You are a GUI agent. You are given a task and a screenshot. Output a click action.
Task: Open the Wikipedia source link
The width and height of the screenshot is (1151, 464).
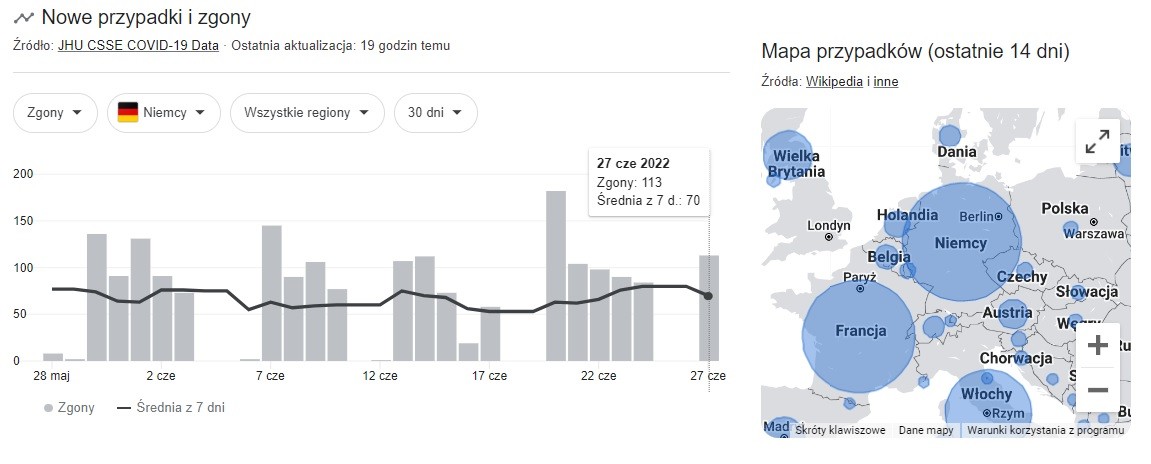click(x=834, y=81)
